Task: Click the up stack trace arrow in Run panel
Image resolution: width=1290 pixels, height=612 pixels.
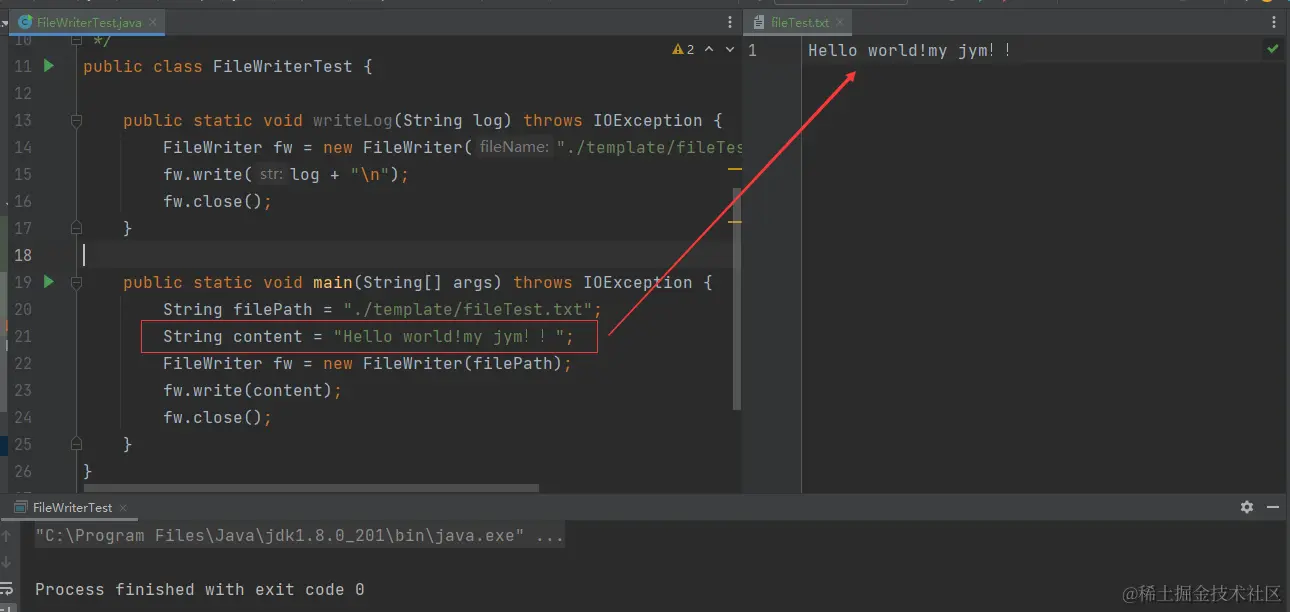Action: pyautogui.click(x=8, y=535)
